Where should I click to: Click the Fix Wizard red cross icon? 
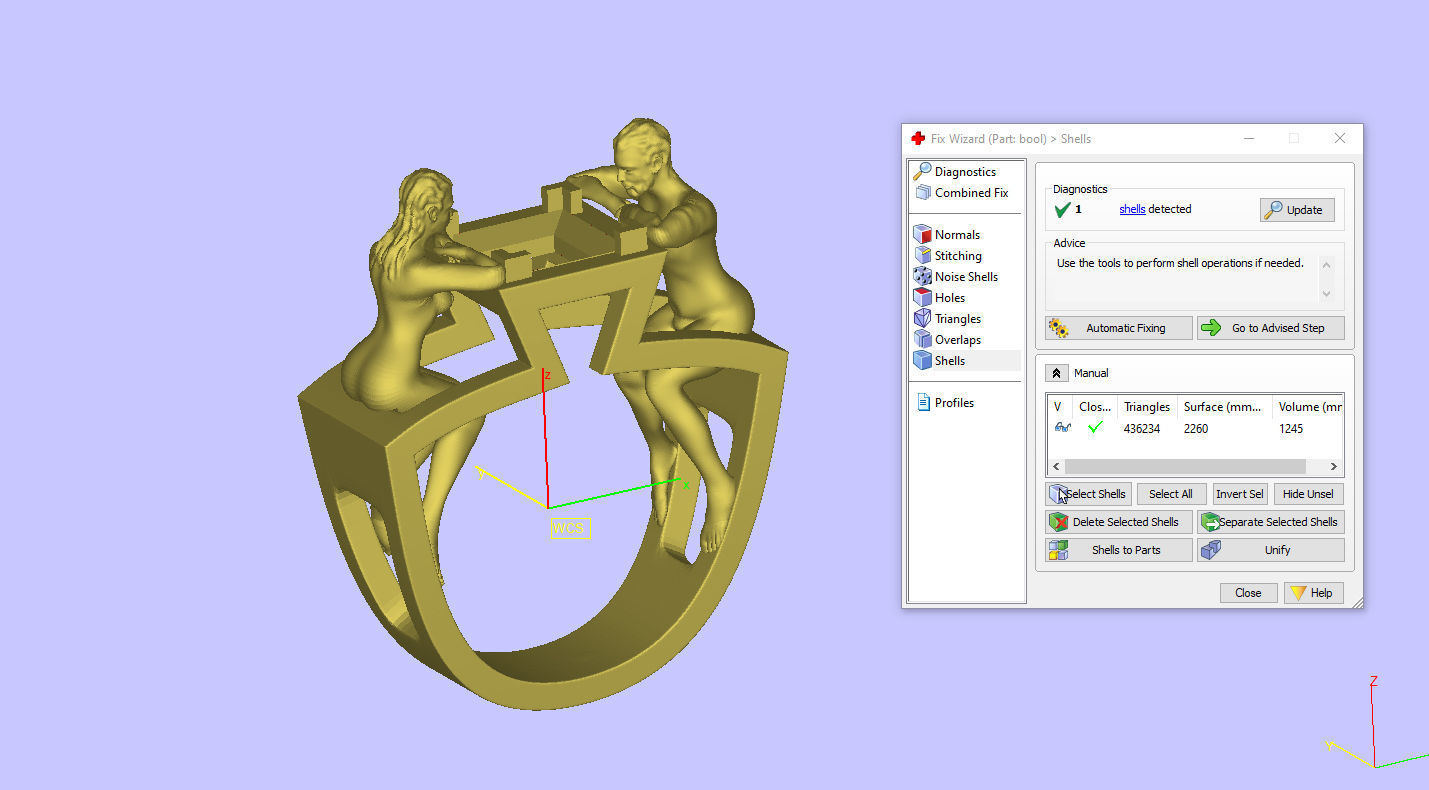918,139
